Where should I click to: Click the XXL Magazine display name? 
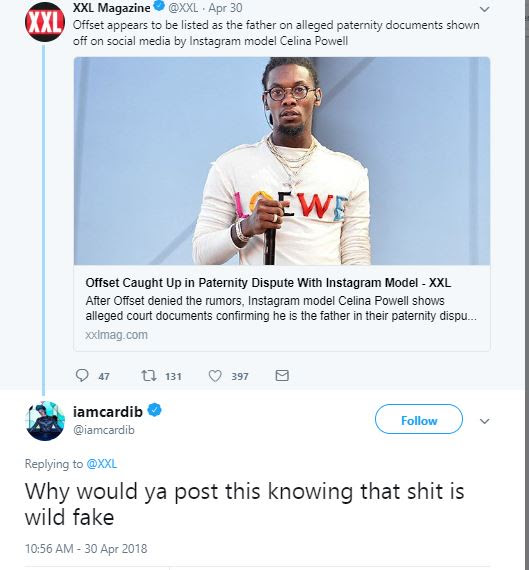click(111, 8)
